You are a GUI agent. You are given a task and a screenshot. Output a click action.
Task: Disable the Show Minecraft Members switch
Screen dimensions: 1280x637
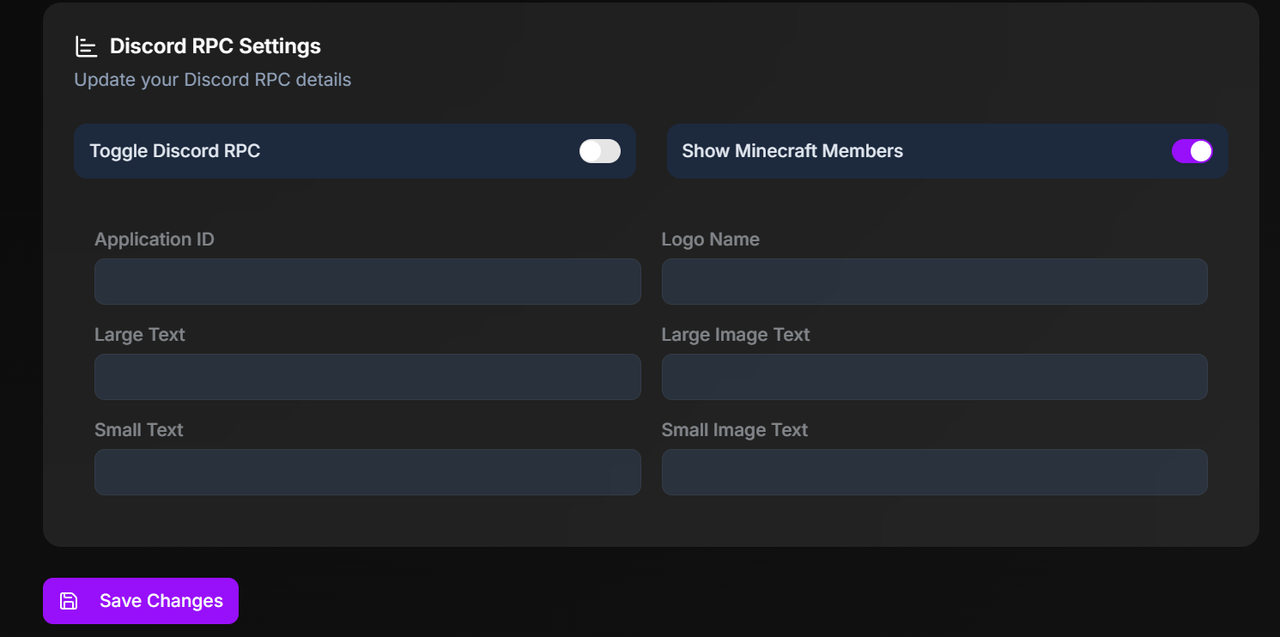coord(1192,151)
